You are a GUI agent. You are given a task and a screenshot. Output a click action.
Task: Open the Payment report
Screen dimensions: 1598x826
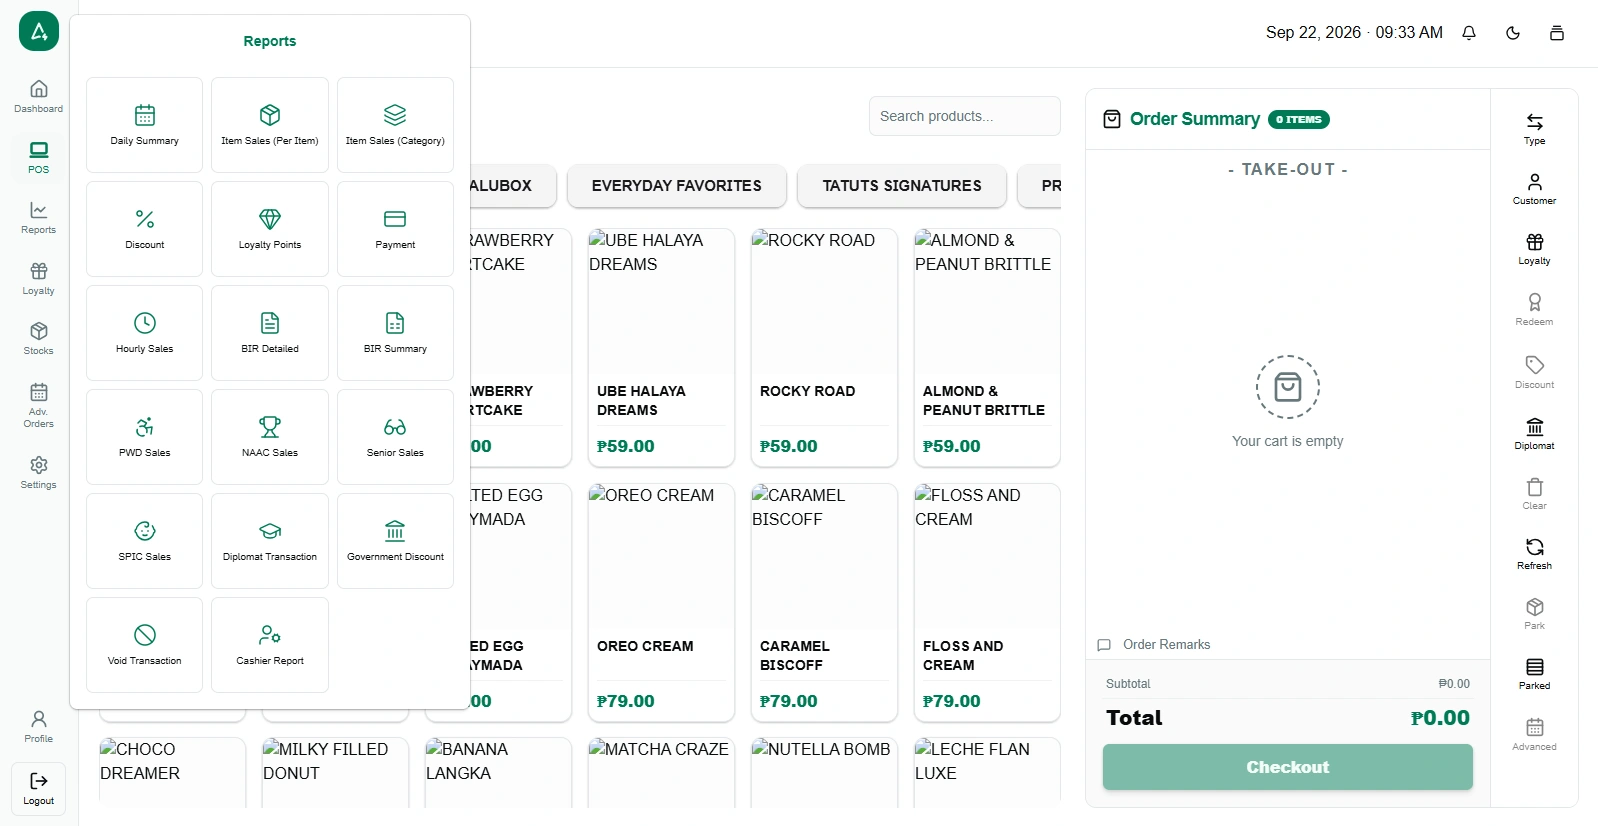coord(395,229)
